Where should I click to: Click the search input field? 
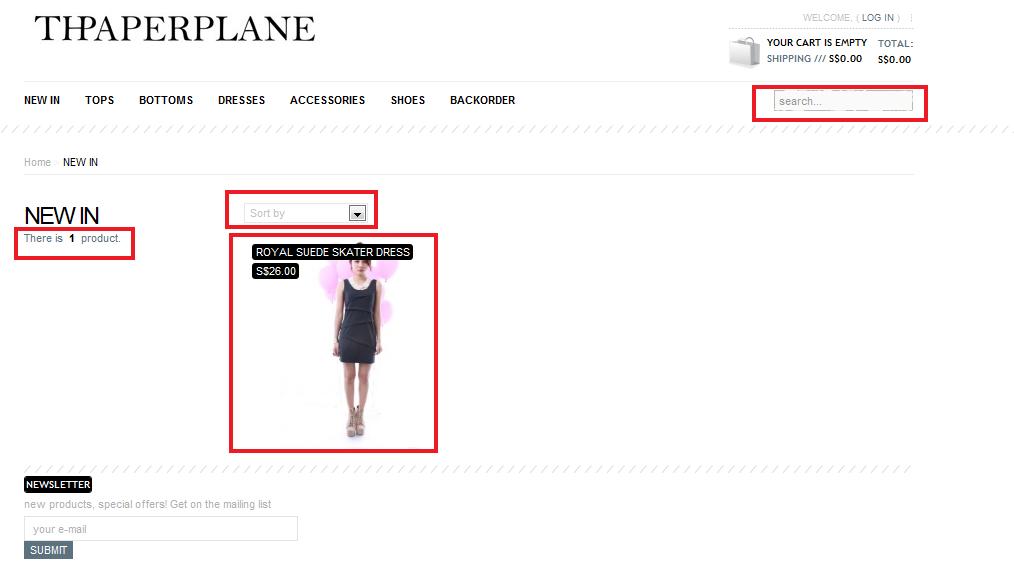pyautogui.click(x=843, y=101)
